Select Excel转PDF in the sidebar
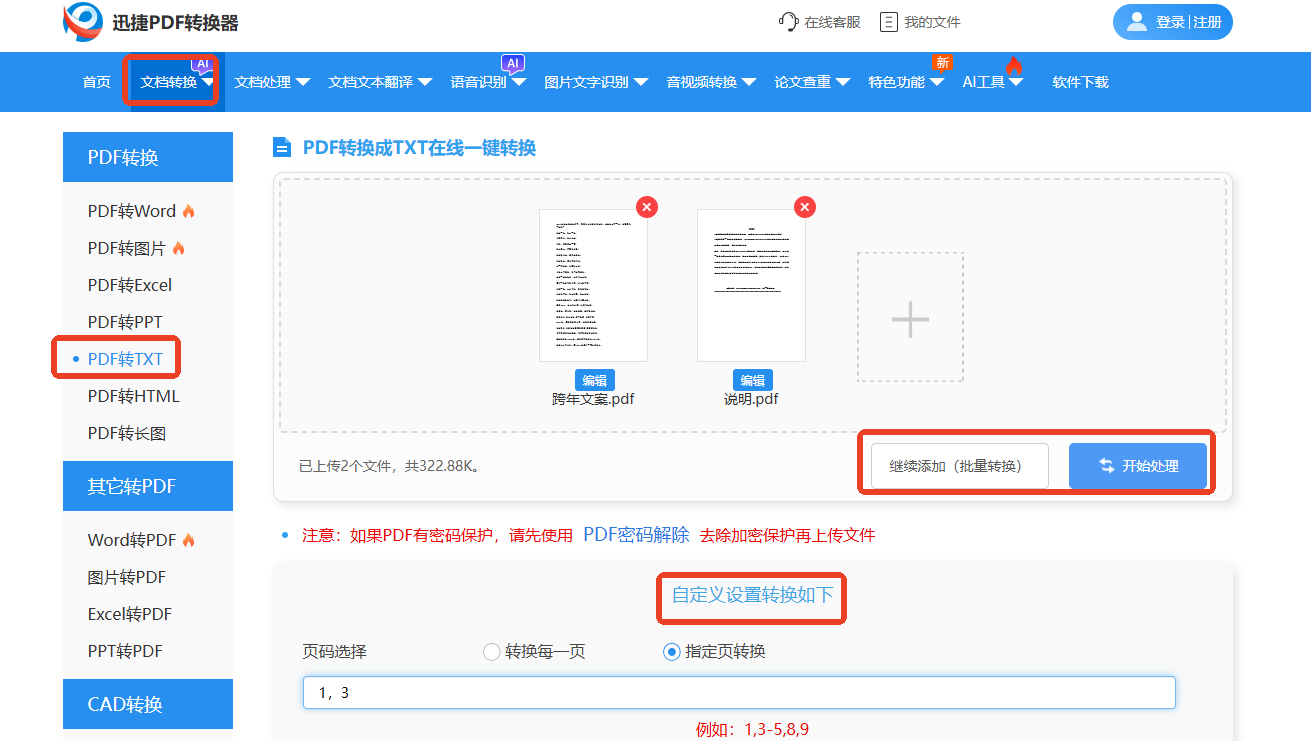Screen dimensions: 1311x741 (130, 614)
